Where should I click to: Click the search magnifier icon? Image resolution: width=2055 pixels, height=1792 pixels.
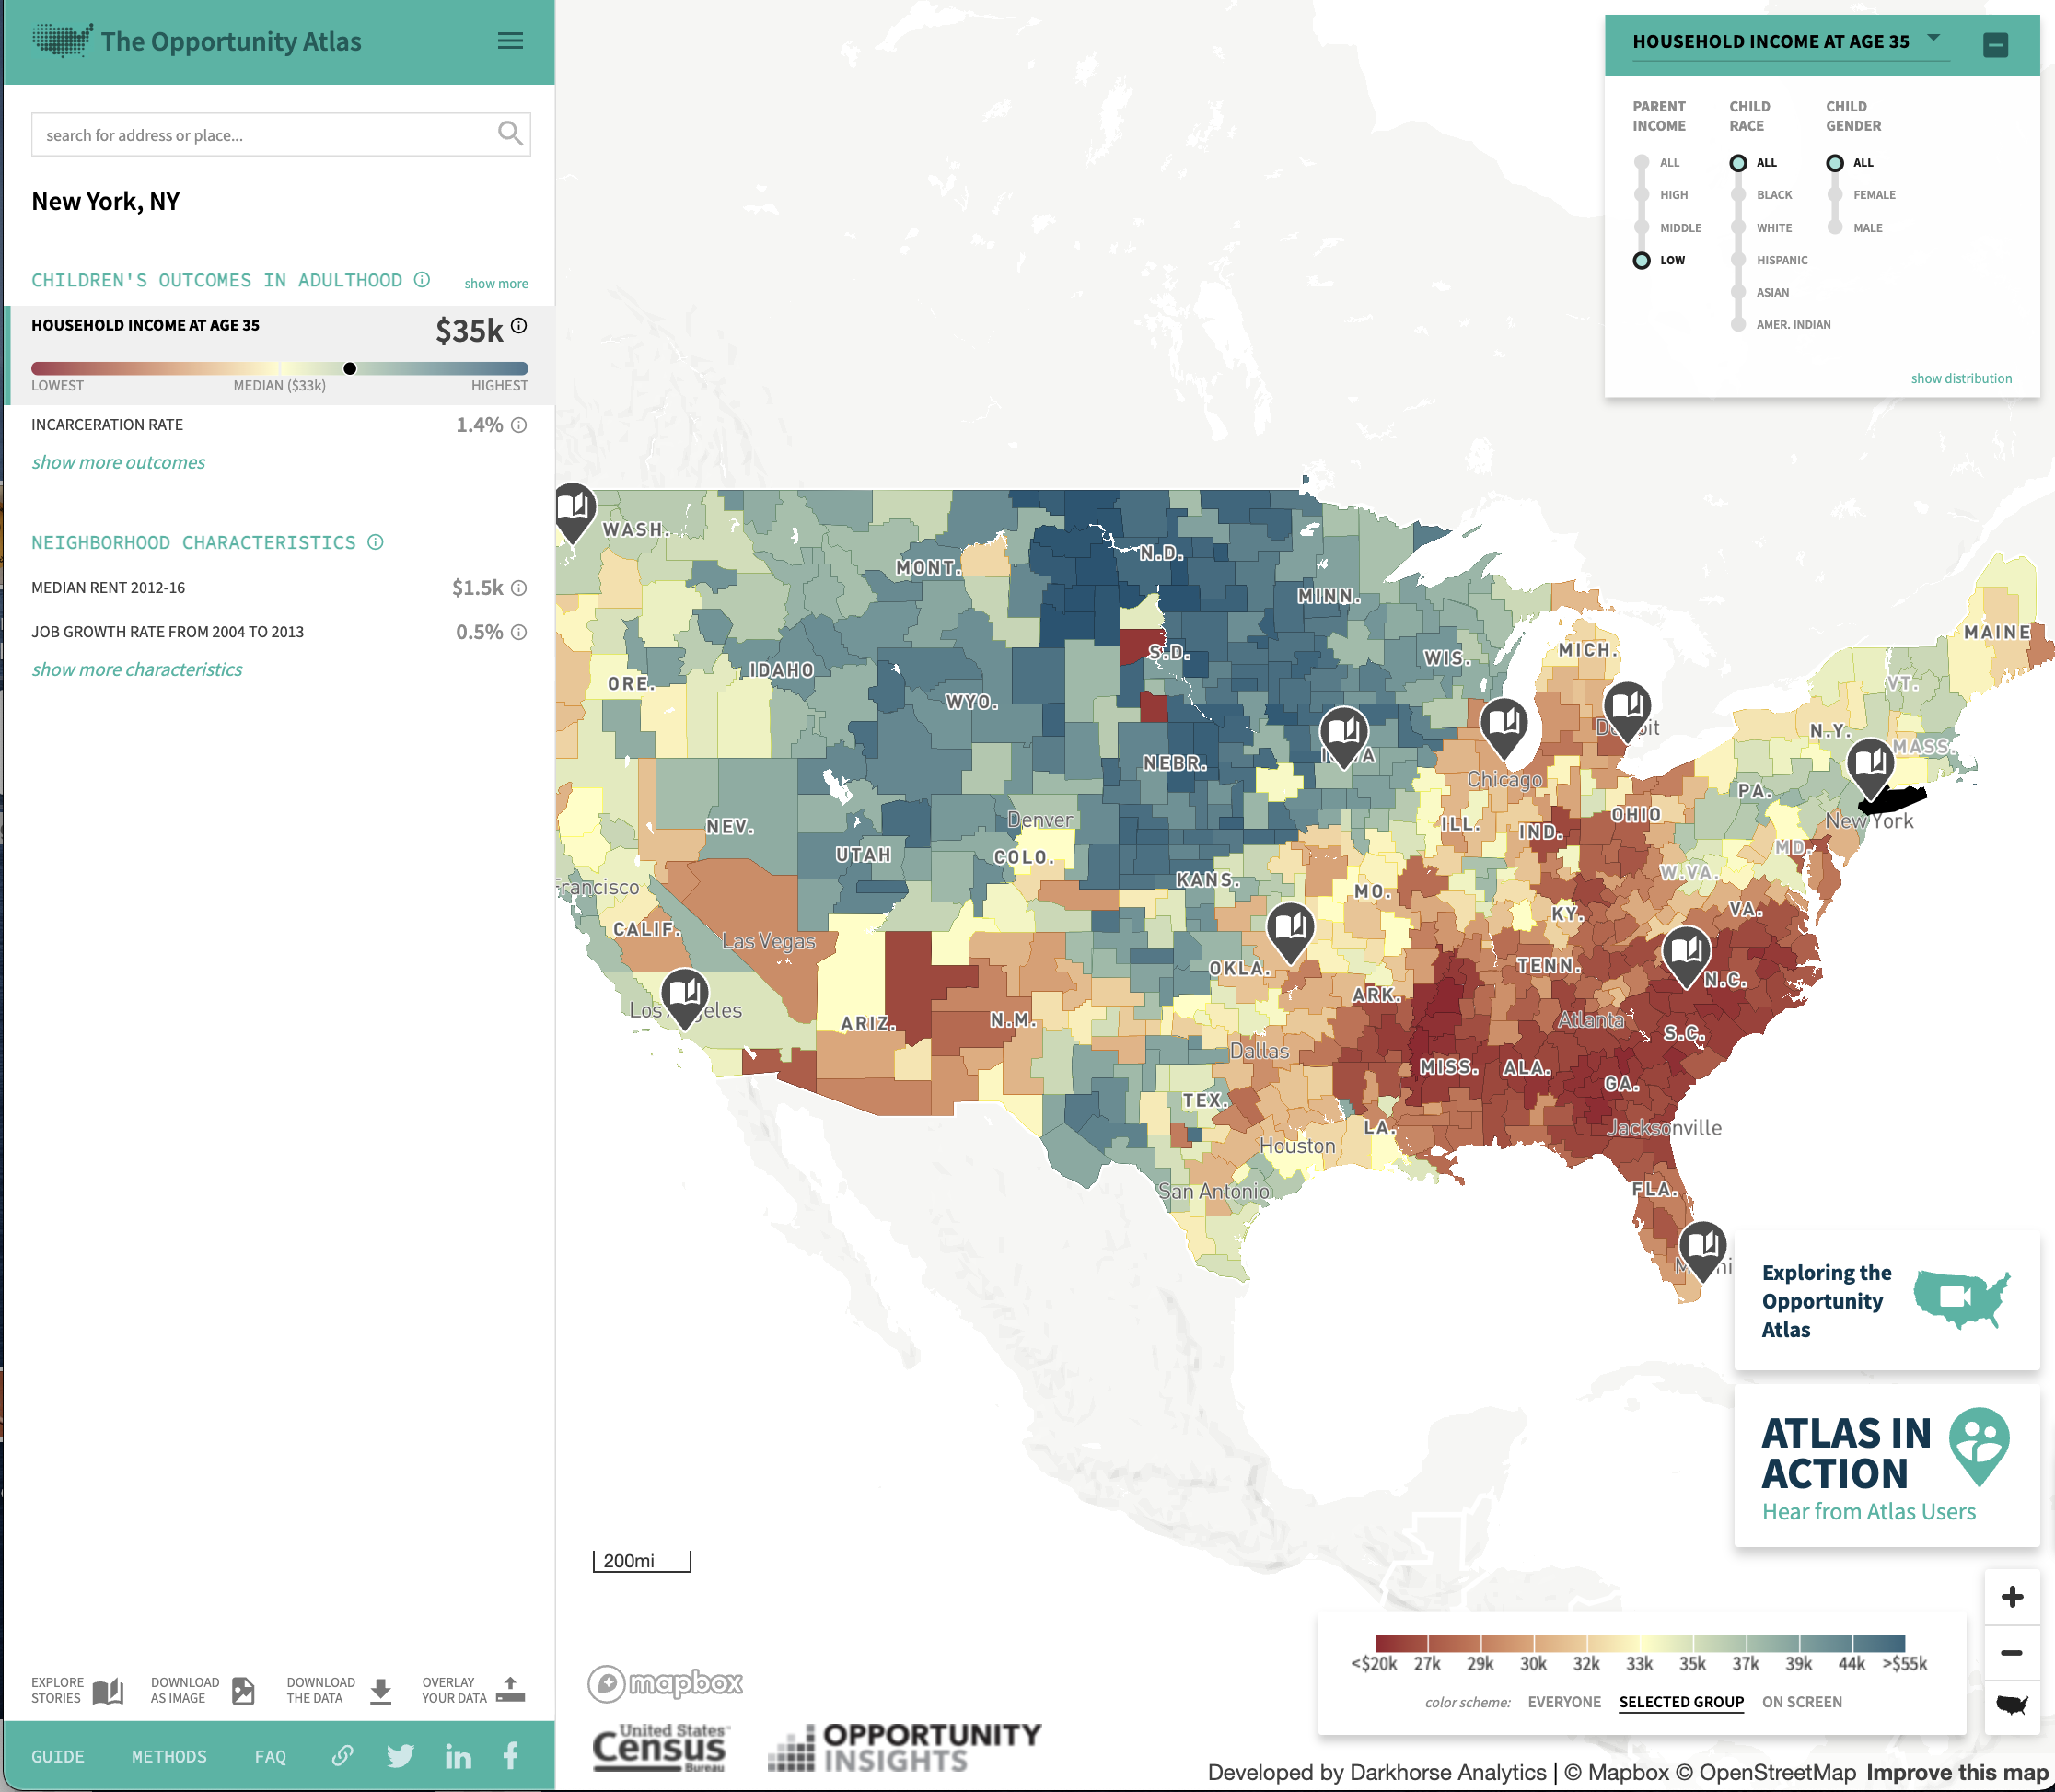[x=510, y=133]
